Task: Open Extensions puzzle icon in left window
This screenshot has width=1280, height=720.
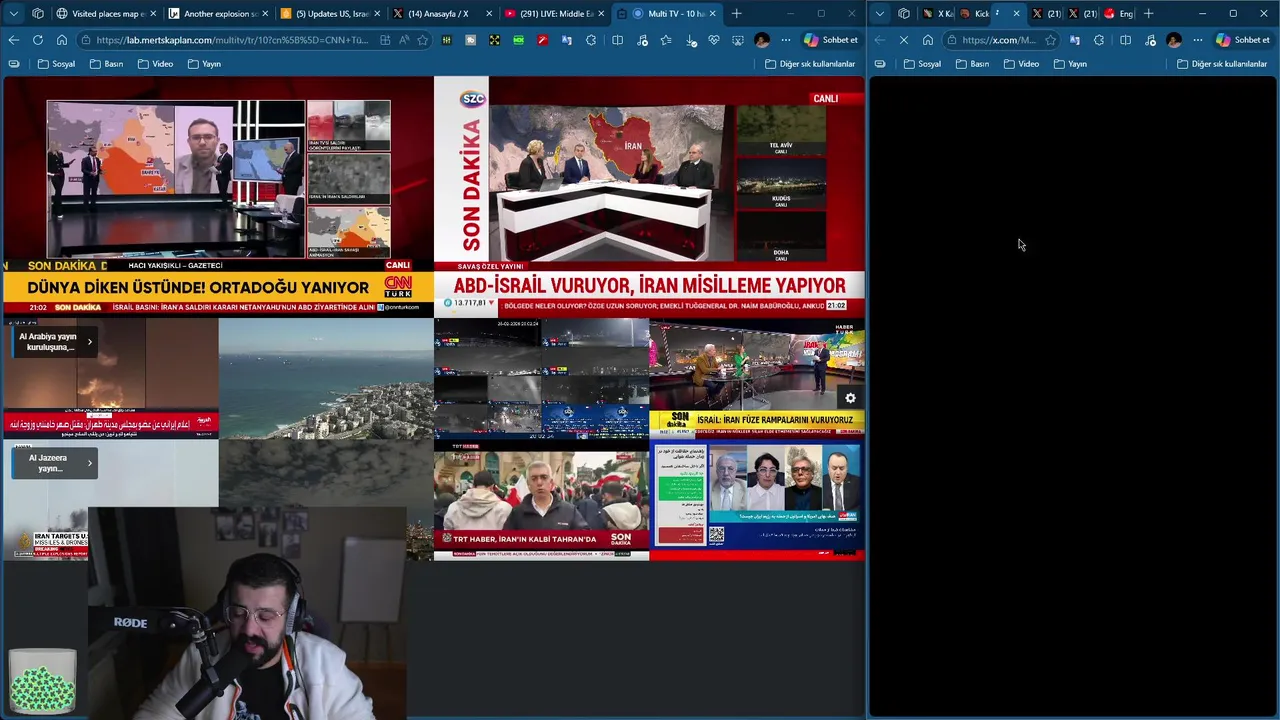Action: 591,40
